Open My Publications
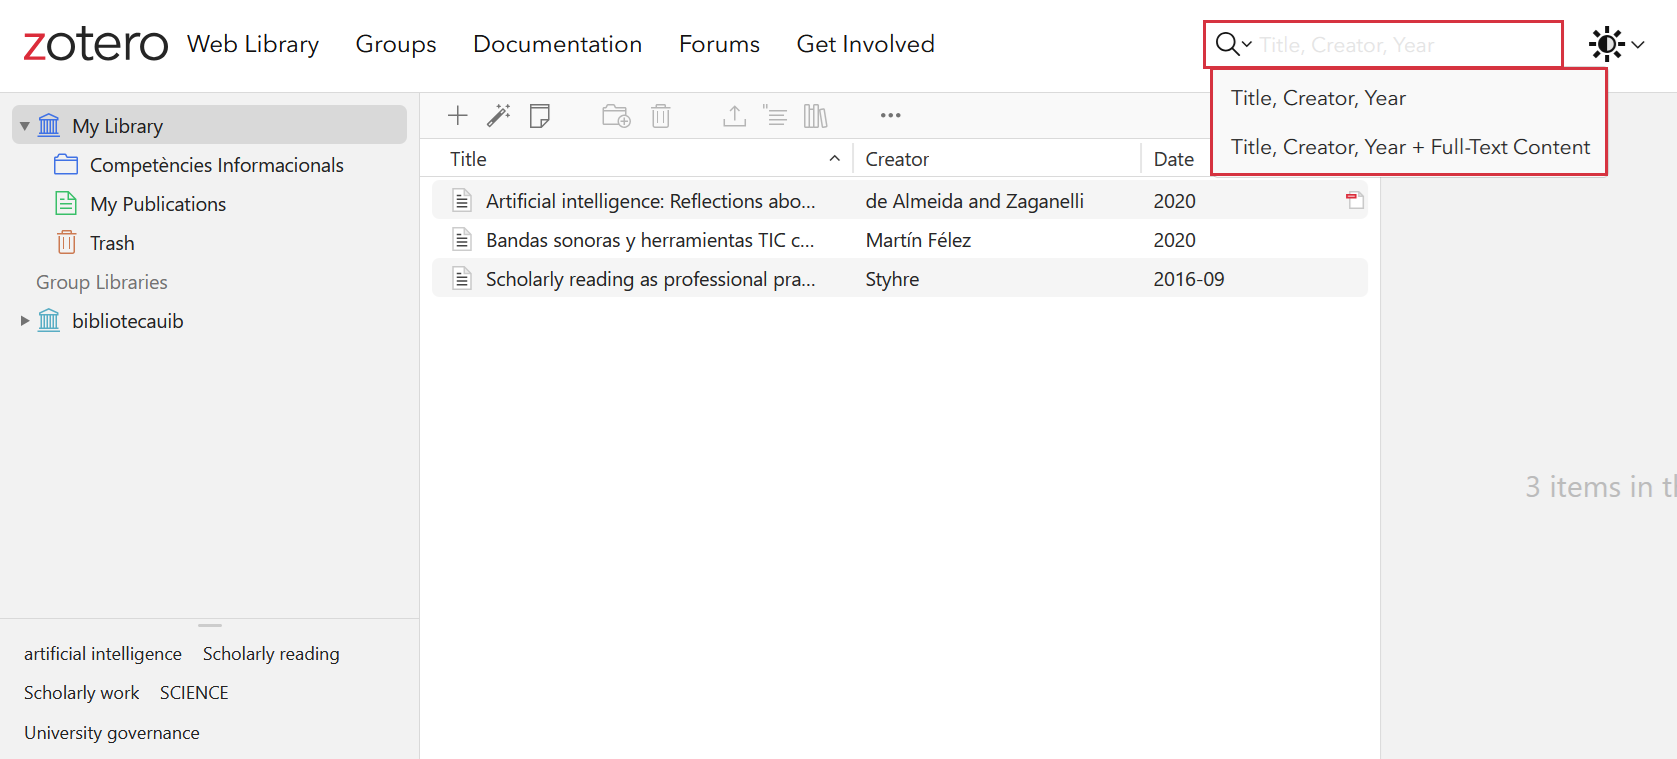Screen dimensions: 1677x759 (x=209, y=203)
